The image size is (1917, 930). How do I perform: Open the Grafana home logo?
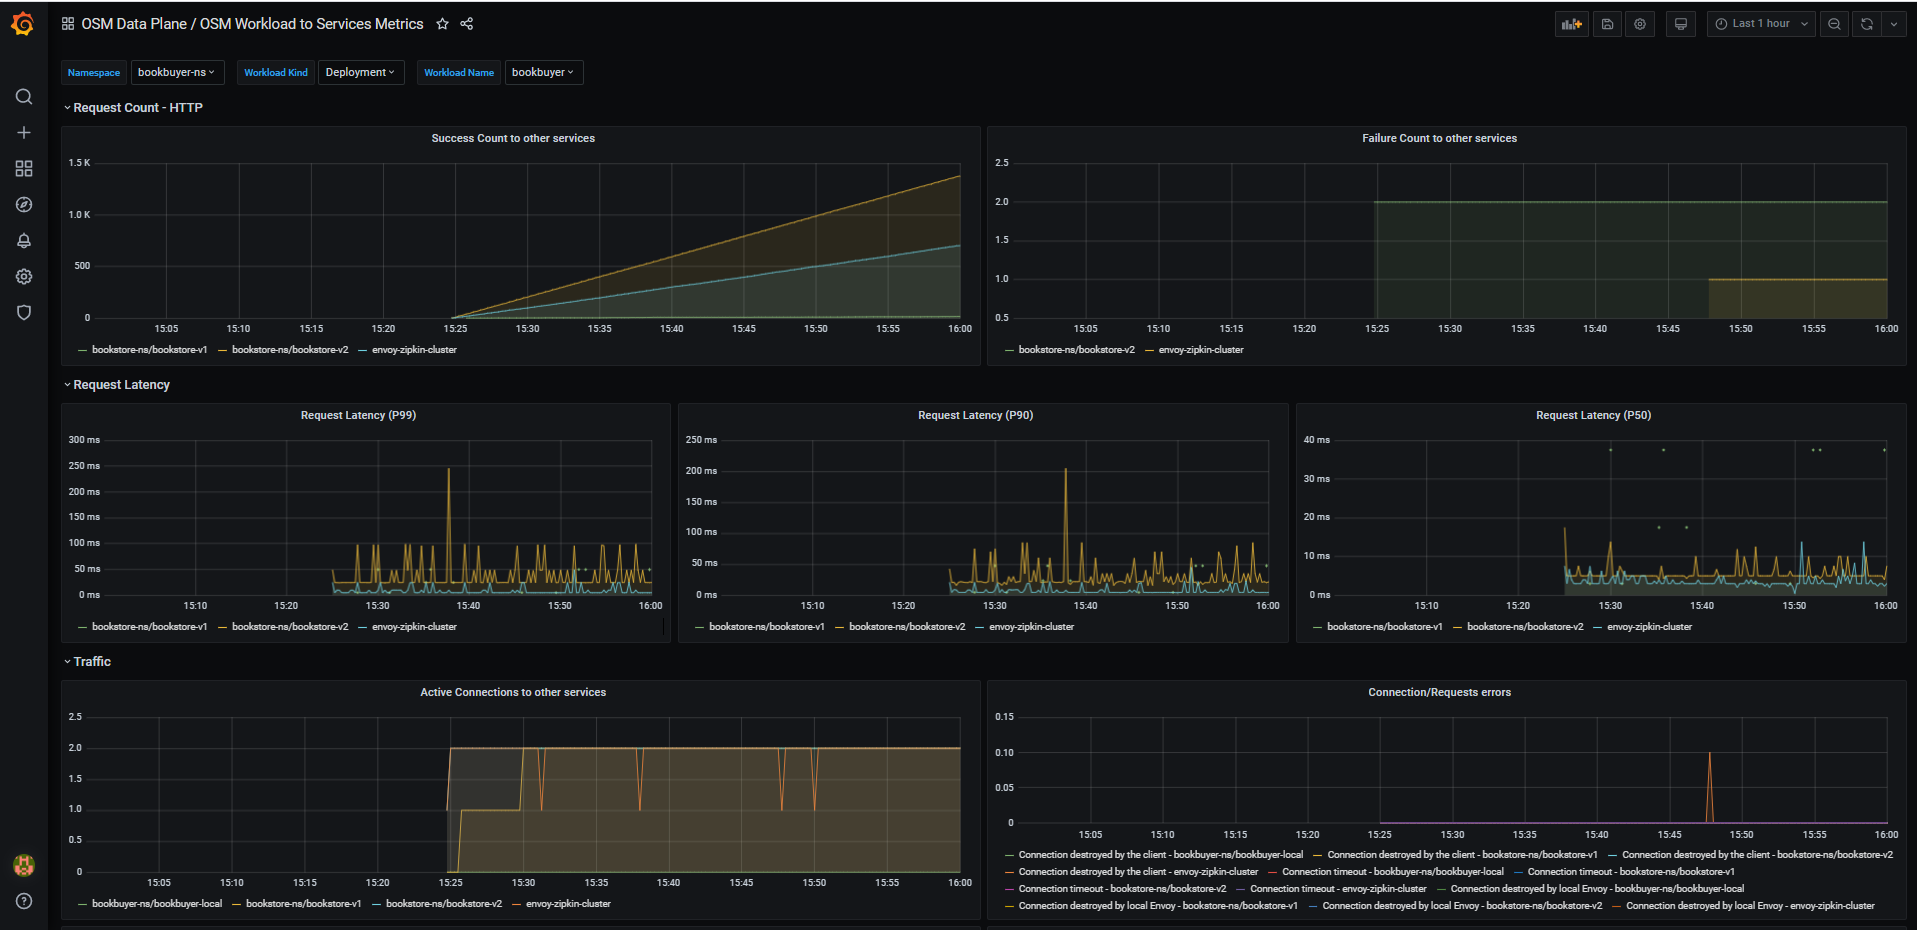(x=23, y=24)
